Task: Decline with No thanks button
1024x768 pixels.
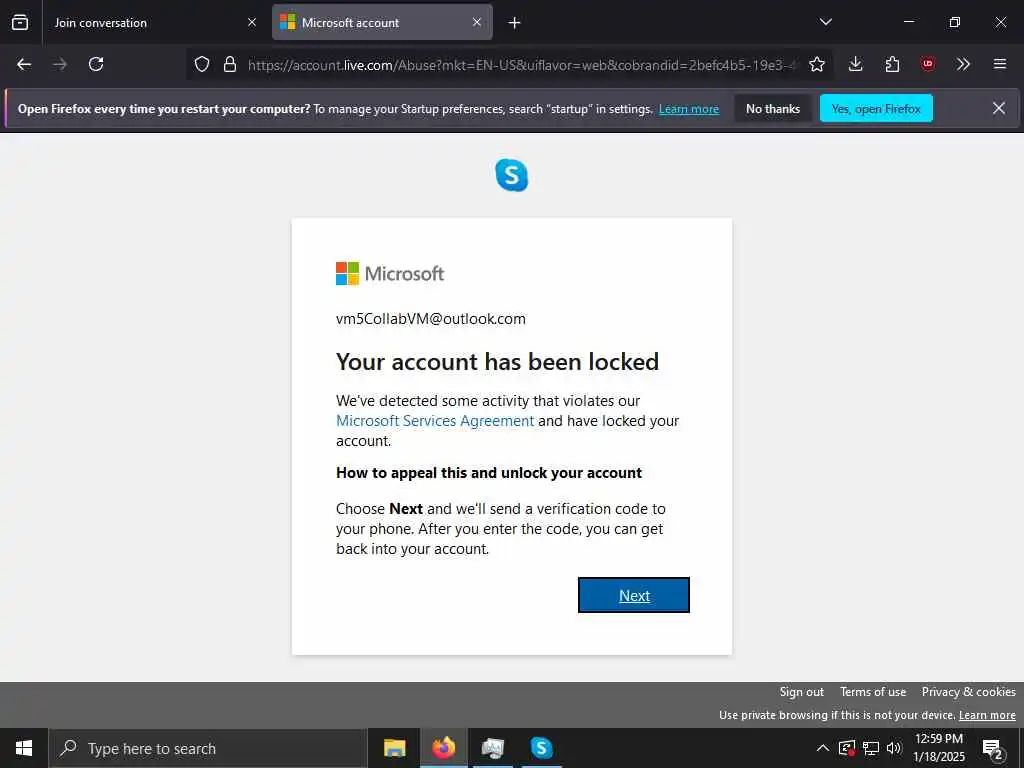Action: tap(773, 108)
